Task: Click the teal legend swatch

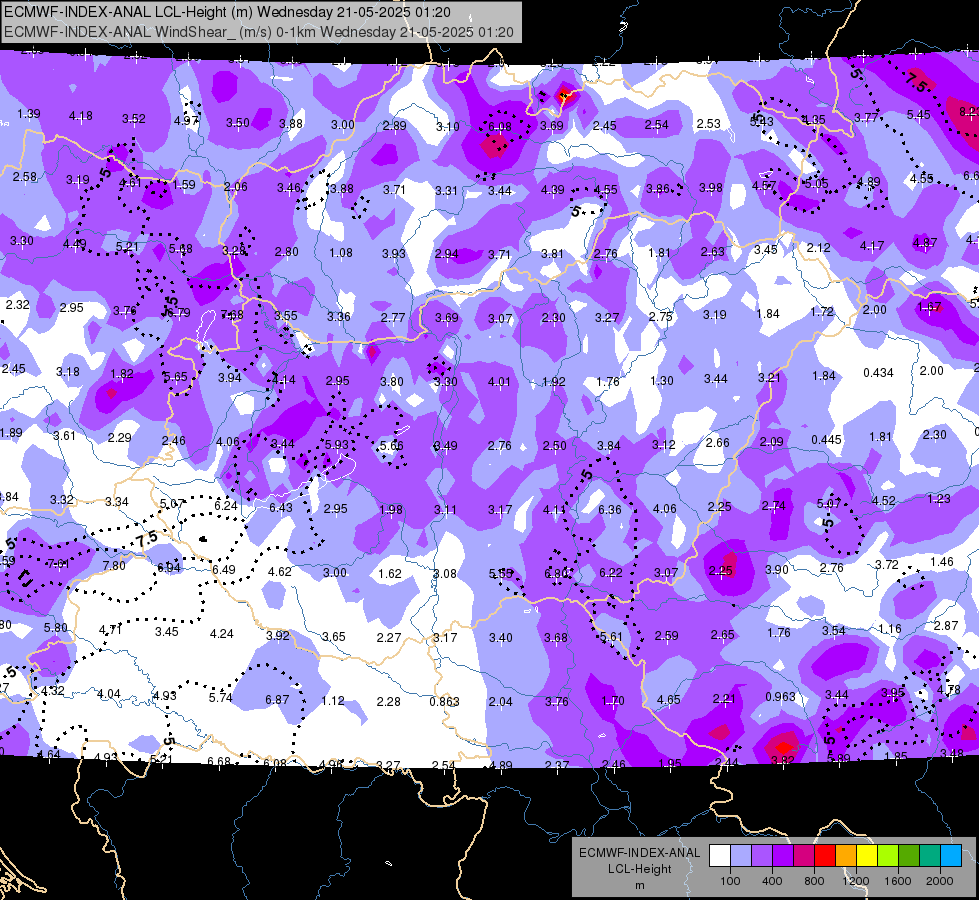Action: coord(930,856)
